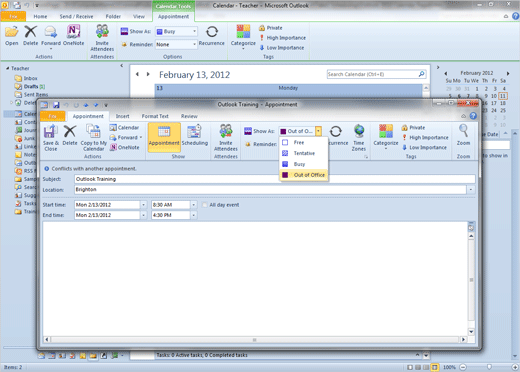Open the Folder tab in main Outlook

click(x=113, y=17)
